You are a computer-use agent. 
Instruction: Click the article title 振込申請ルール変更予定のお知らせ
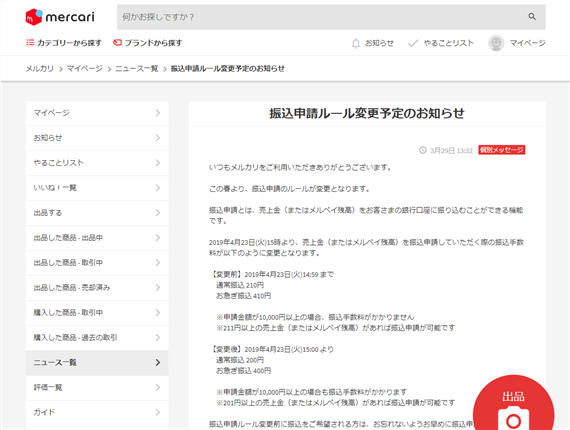(367, 113)
